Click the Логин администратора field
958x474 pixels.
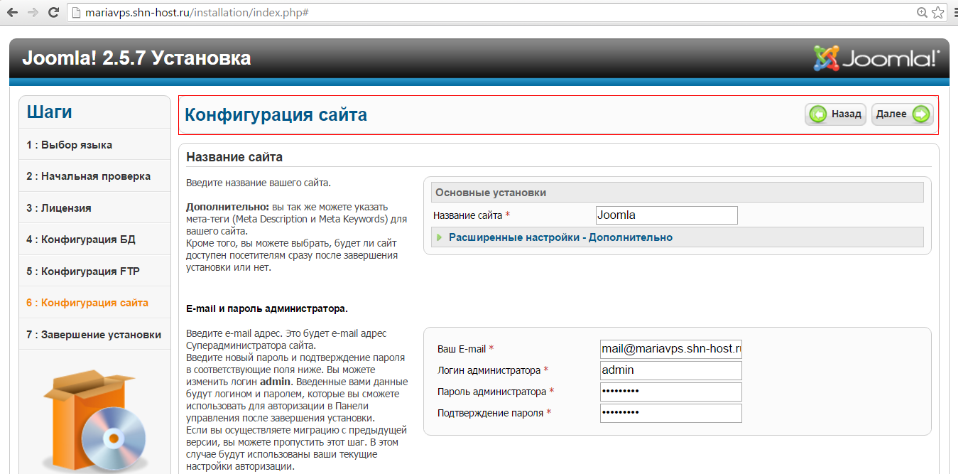coord(671,370)
